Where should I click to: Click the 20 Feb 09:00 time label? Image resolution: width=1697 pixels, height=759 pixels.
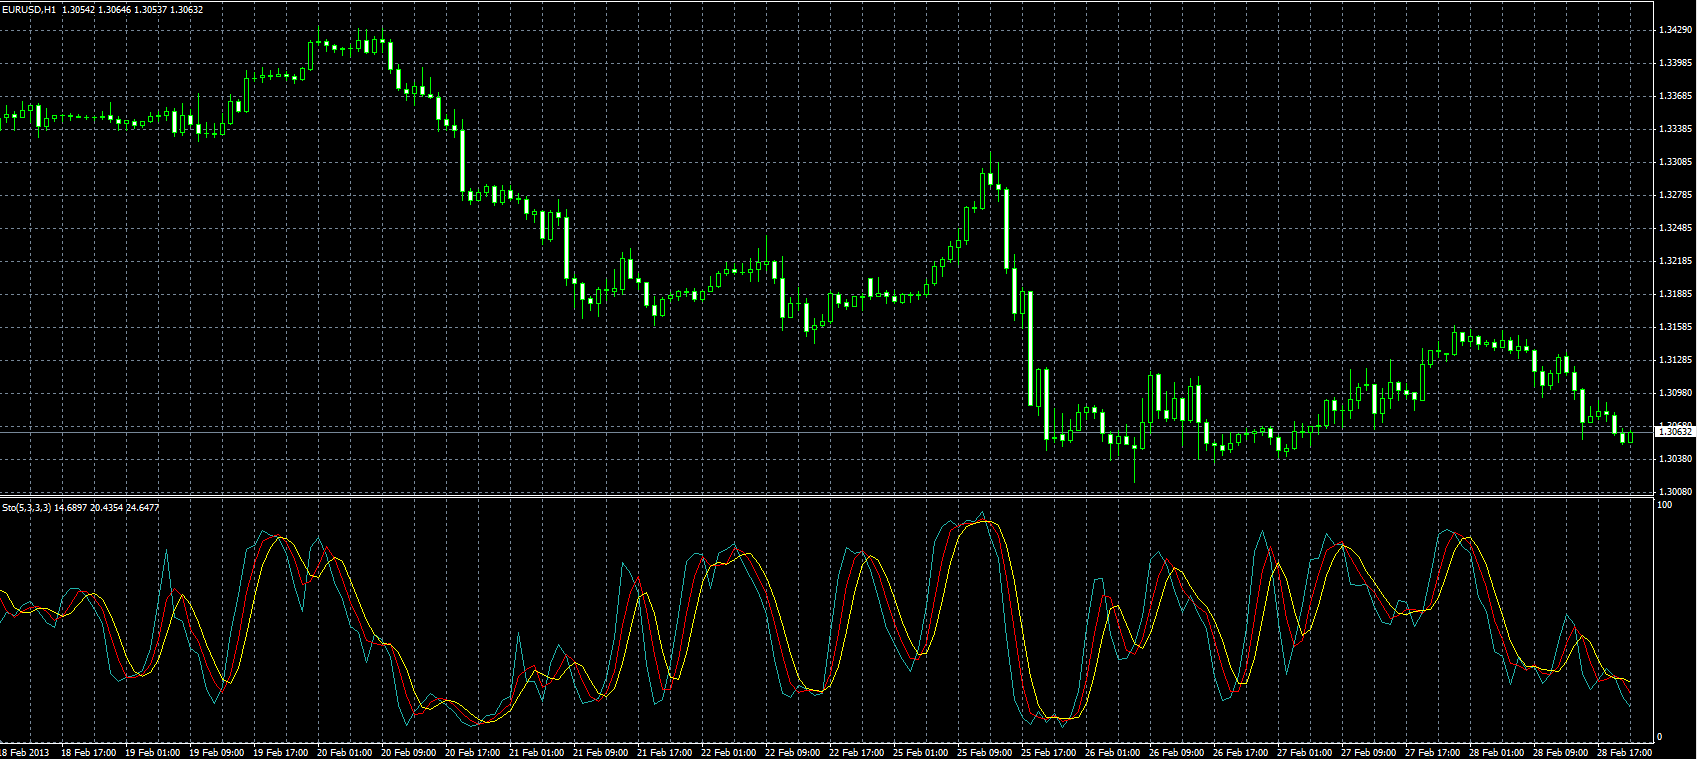coord(409,753)
